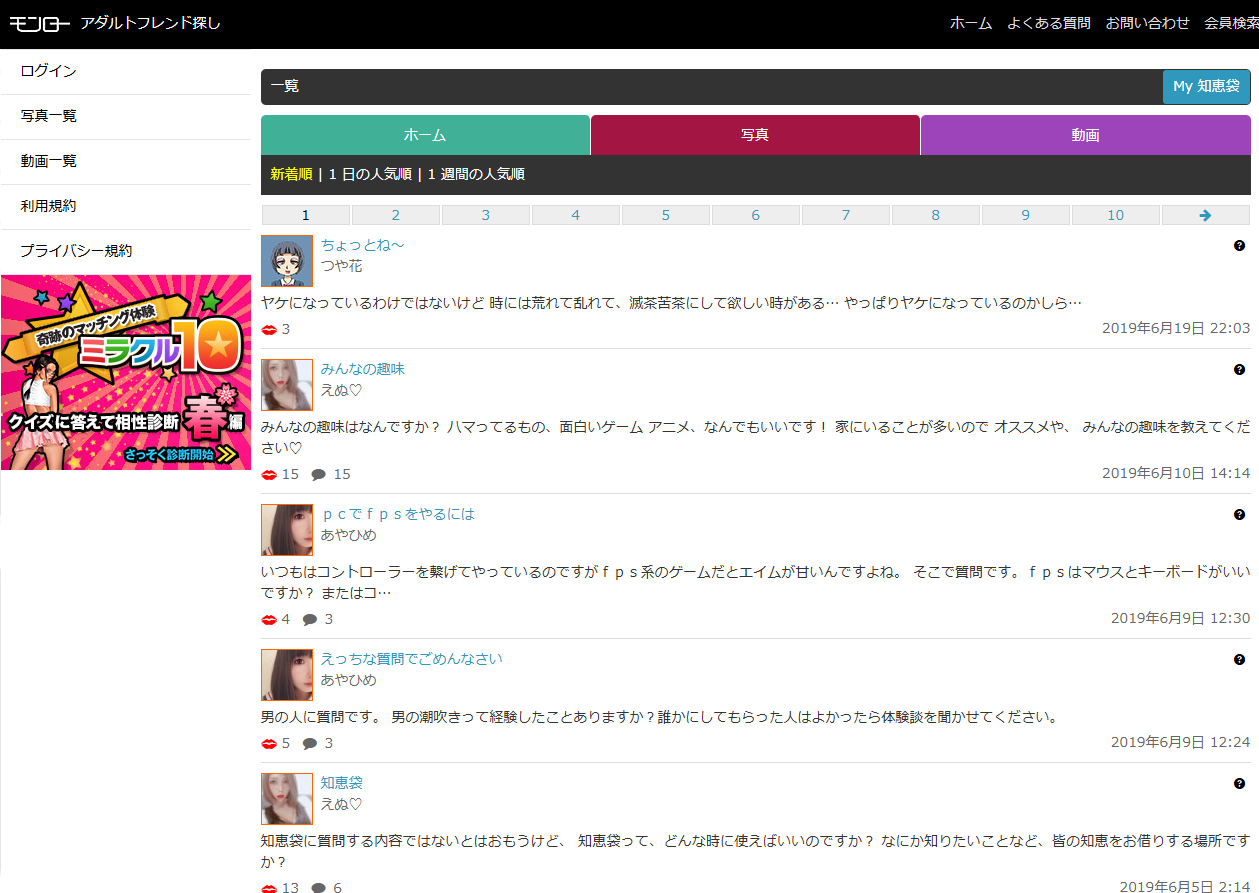Go to page 7
Viewport: 1259px width, 893px height.
[x=846, y=215]
